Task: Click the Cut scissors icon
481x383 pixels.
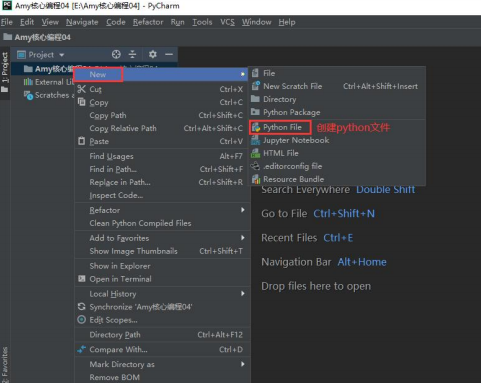Action: 81,89
